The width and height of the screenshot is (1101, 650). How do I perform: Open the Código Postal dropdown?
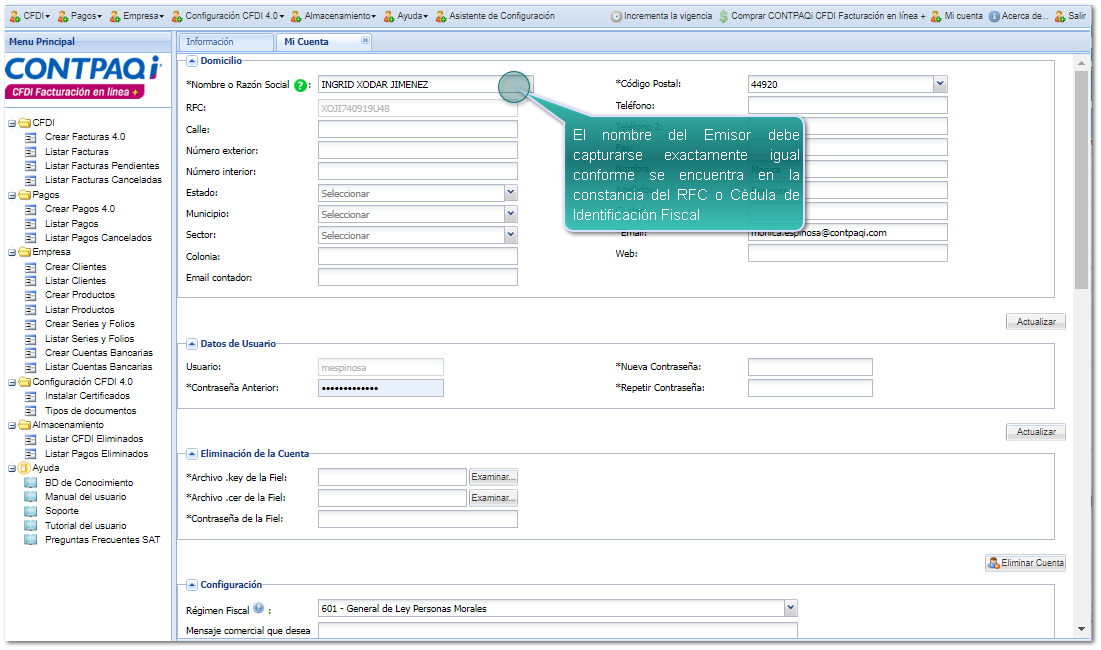pos(940,85)
